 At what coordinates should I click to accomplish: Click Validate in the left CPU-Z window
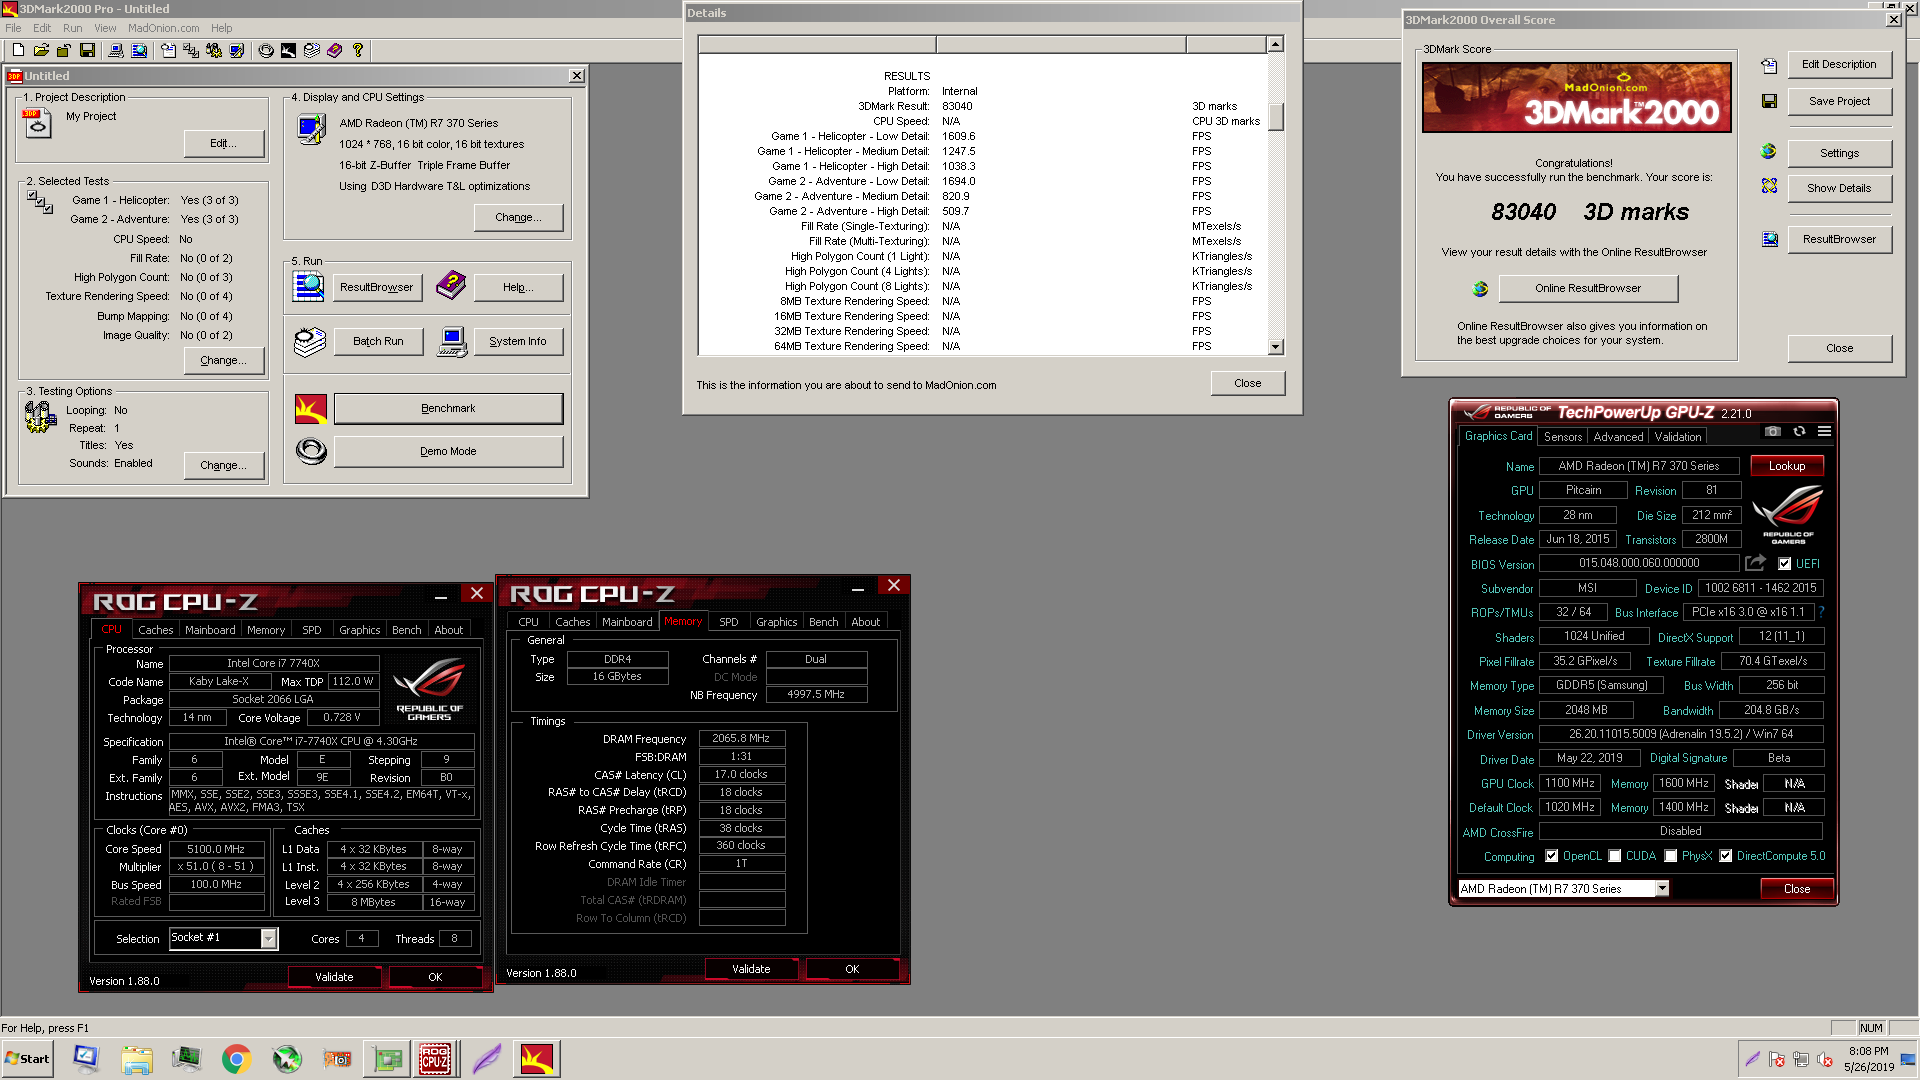tap(334, 977)
